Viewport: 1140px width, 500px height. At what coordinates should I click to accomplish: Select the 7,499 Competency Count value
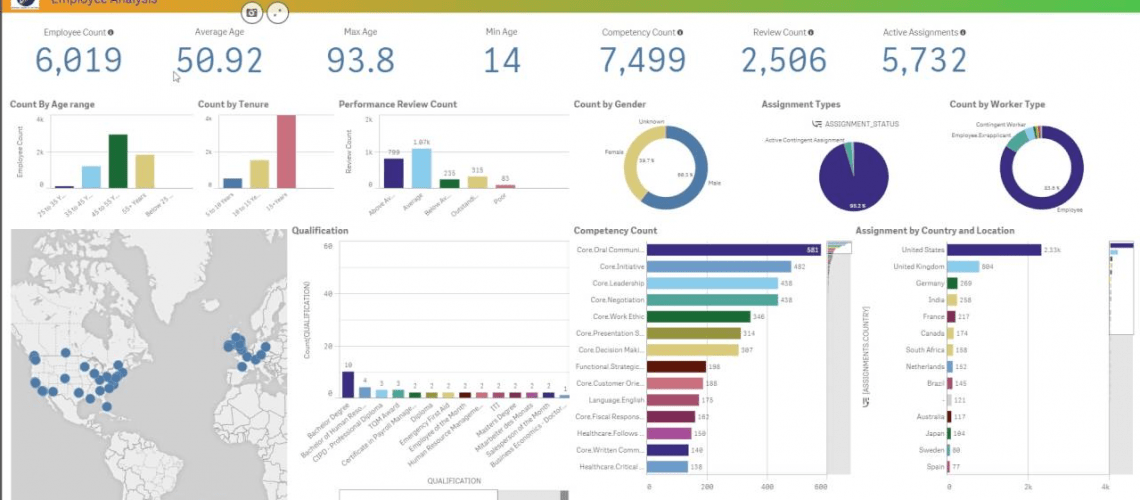[643, 60]
